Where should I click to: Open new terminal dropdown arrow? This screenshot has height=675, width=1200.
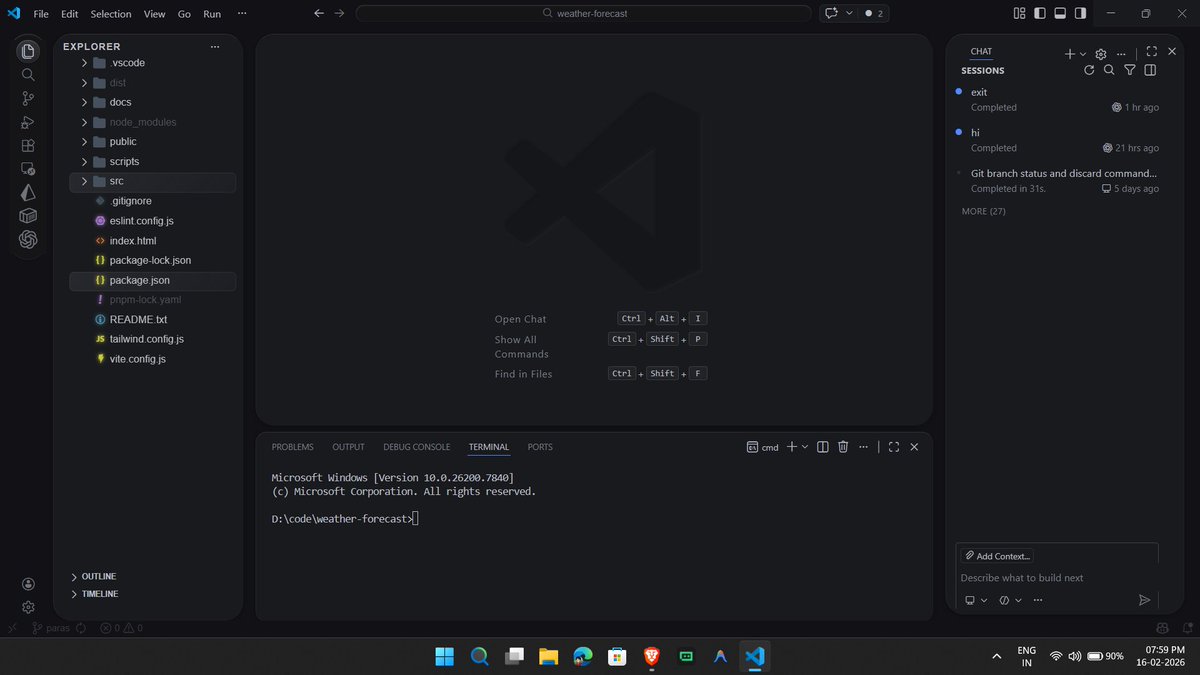[x=804, y=447]
